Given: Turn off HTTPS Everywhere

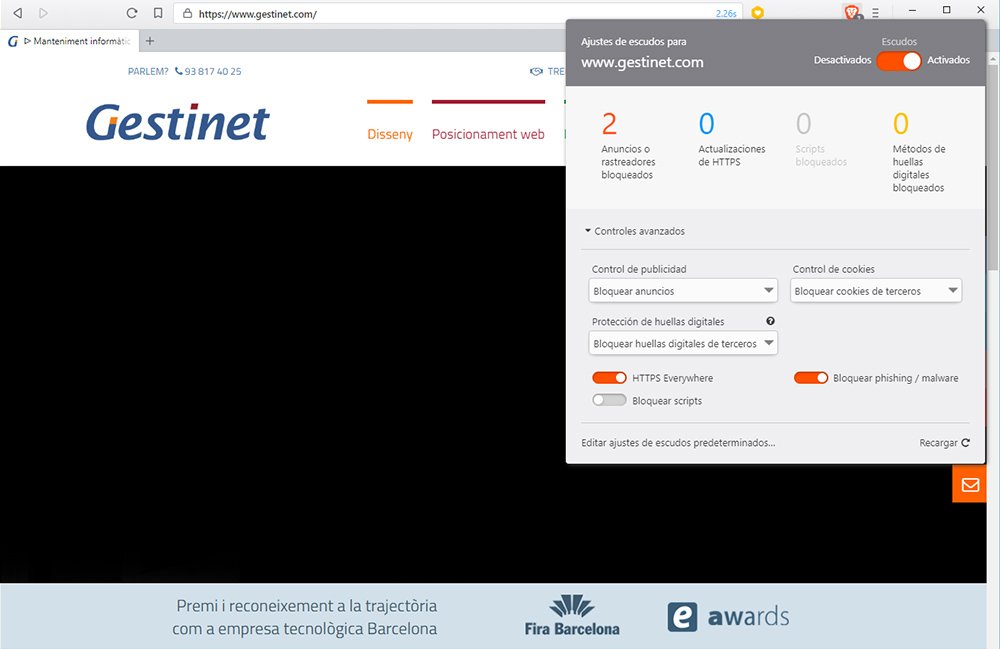Looking at the screenshot, I should (609, 377).
